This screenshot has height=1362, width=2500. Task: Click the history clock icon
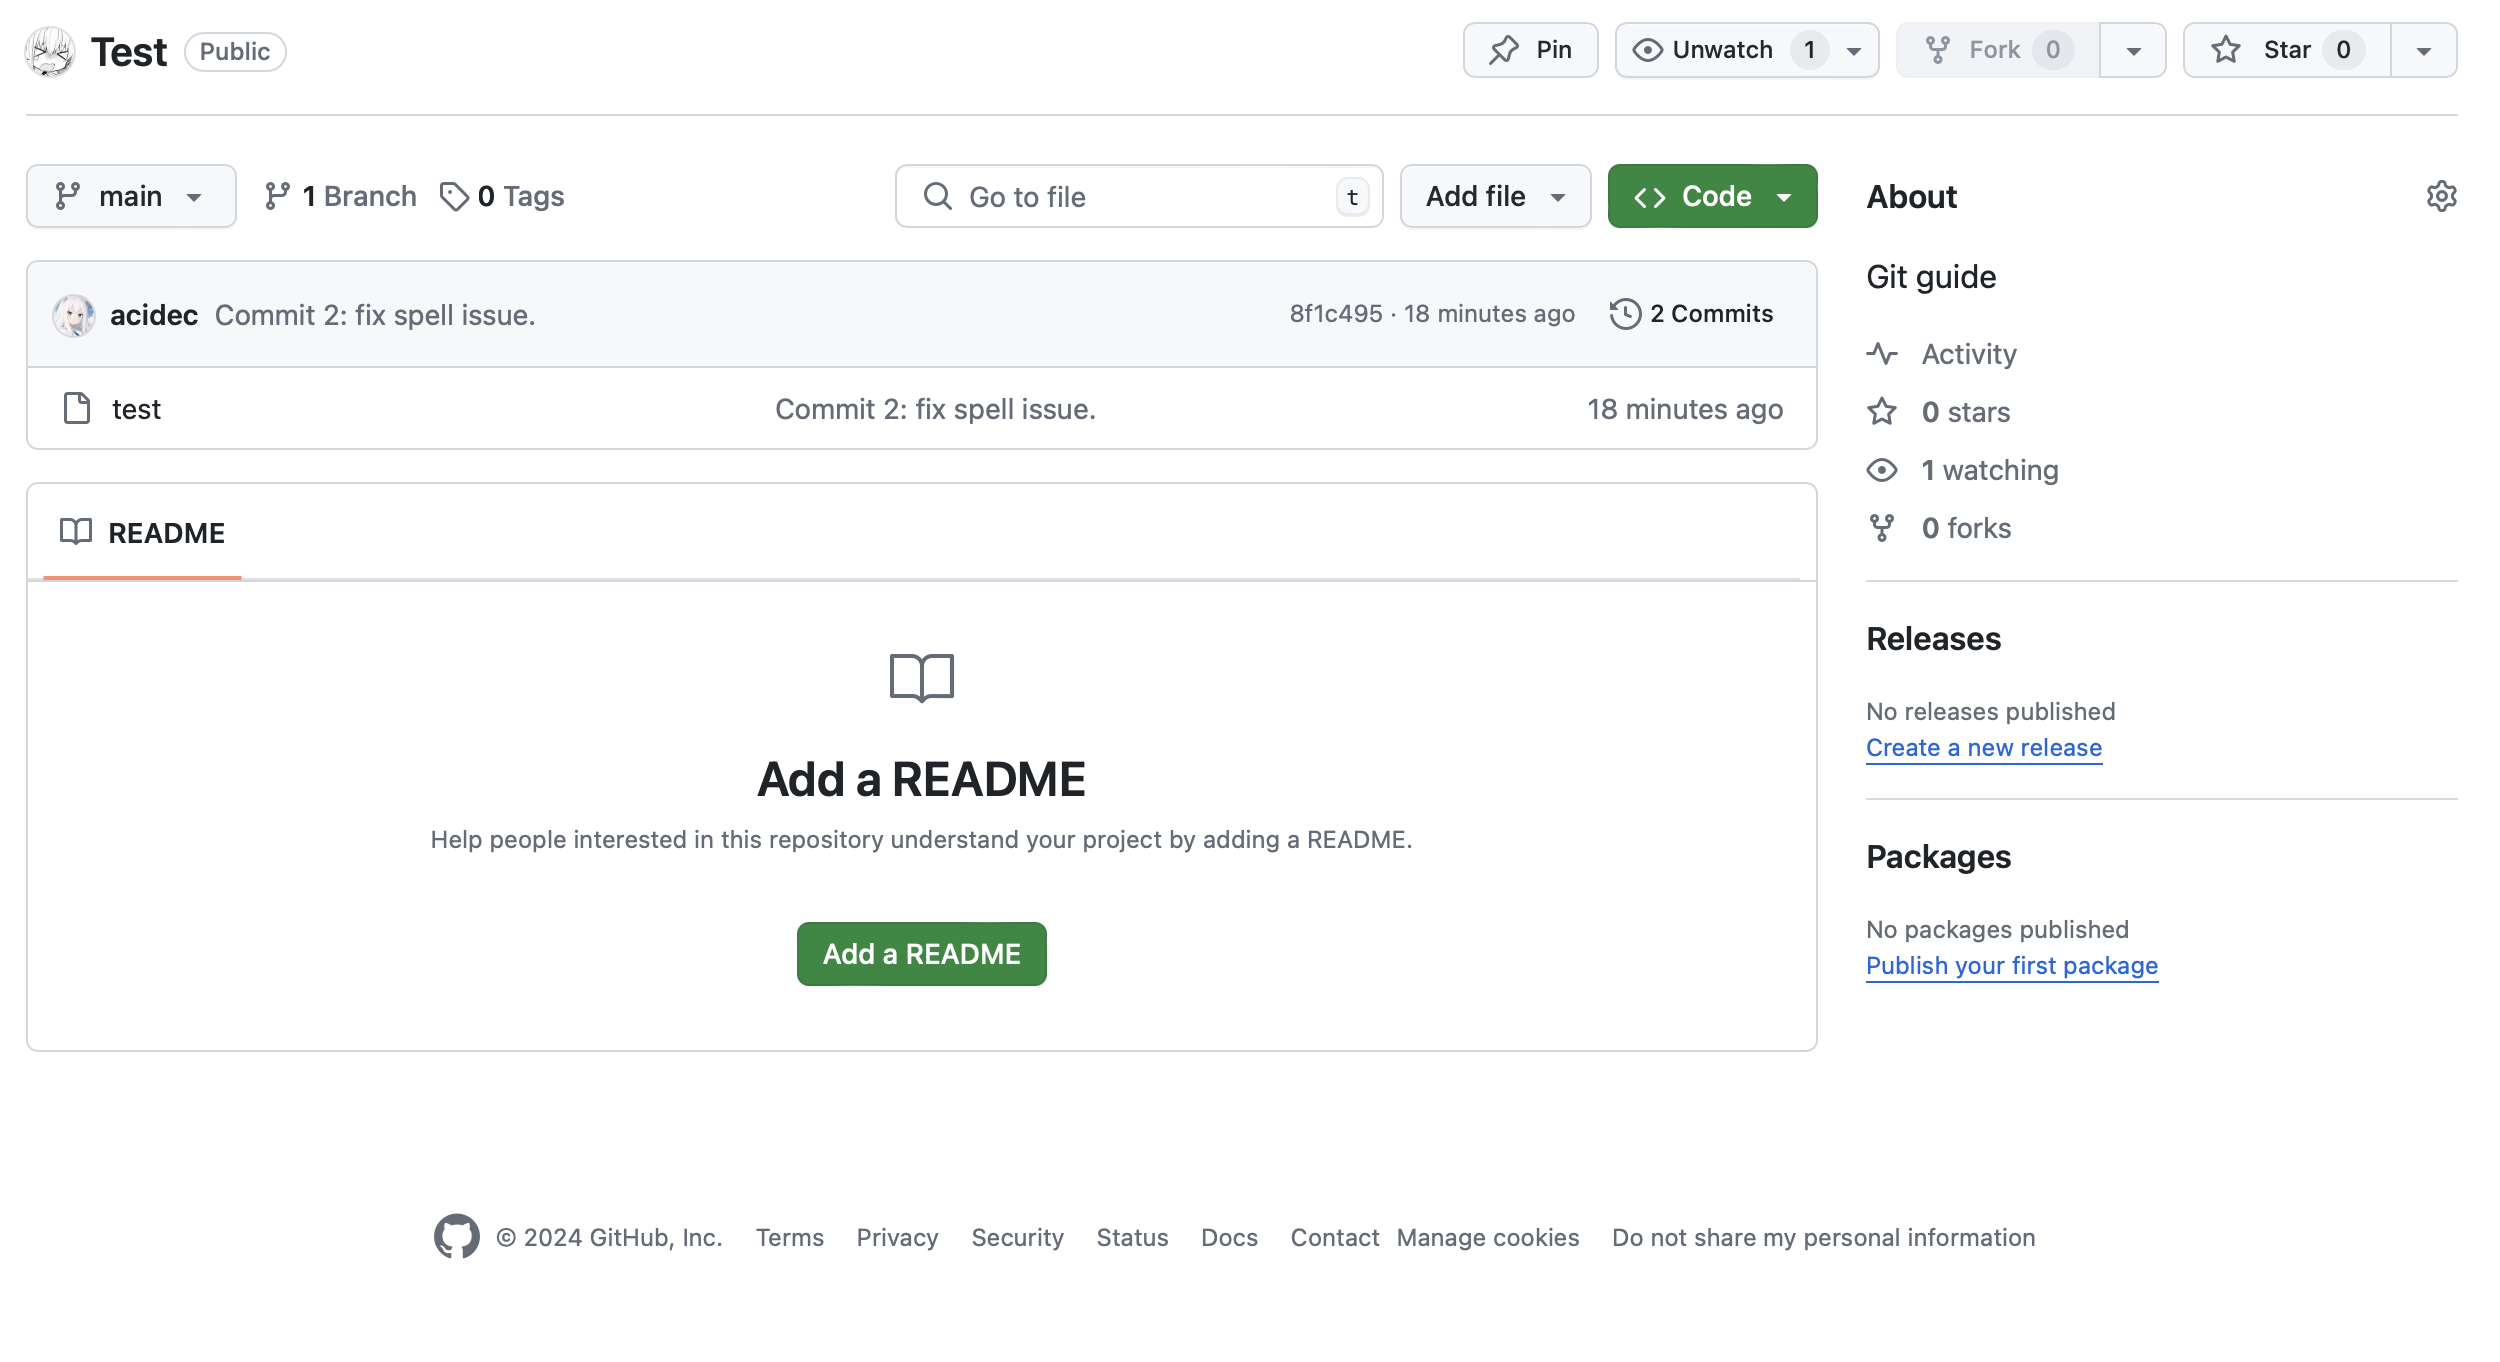tap(1625, 314)
